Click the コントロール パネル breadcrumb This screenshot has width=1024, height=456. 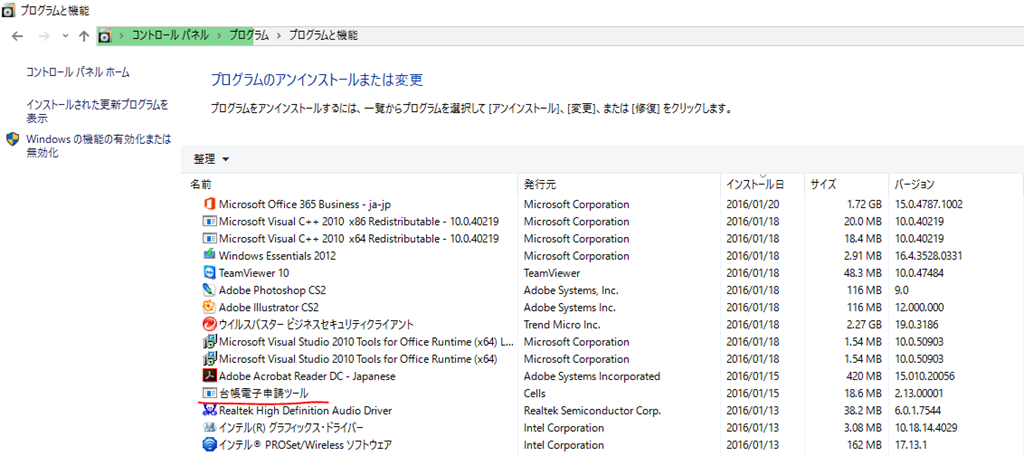170,36
